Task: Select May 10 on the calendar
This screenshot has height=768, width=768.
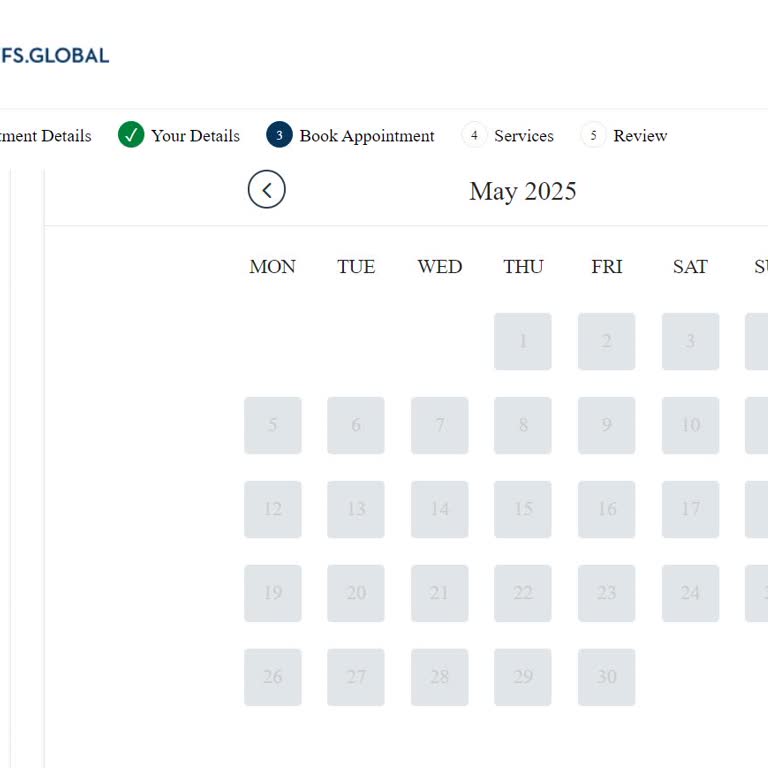Action: point(690,425)
